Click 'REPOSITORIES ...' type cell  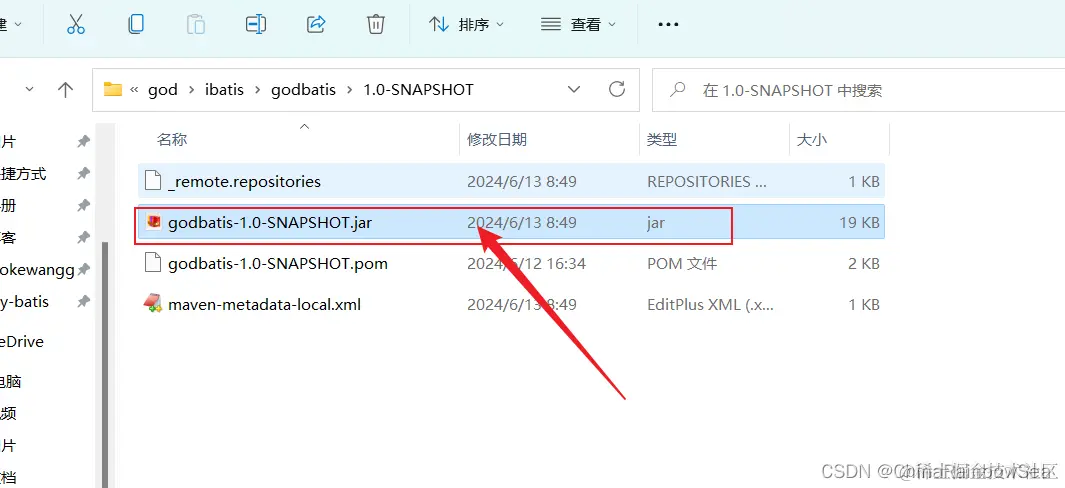point(705,181)
